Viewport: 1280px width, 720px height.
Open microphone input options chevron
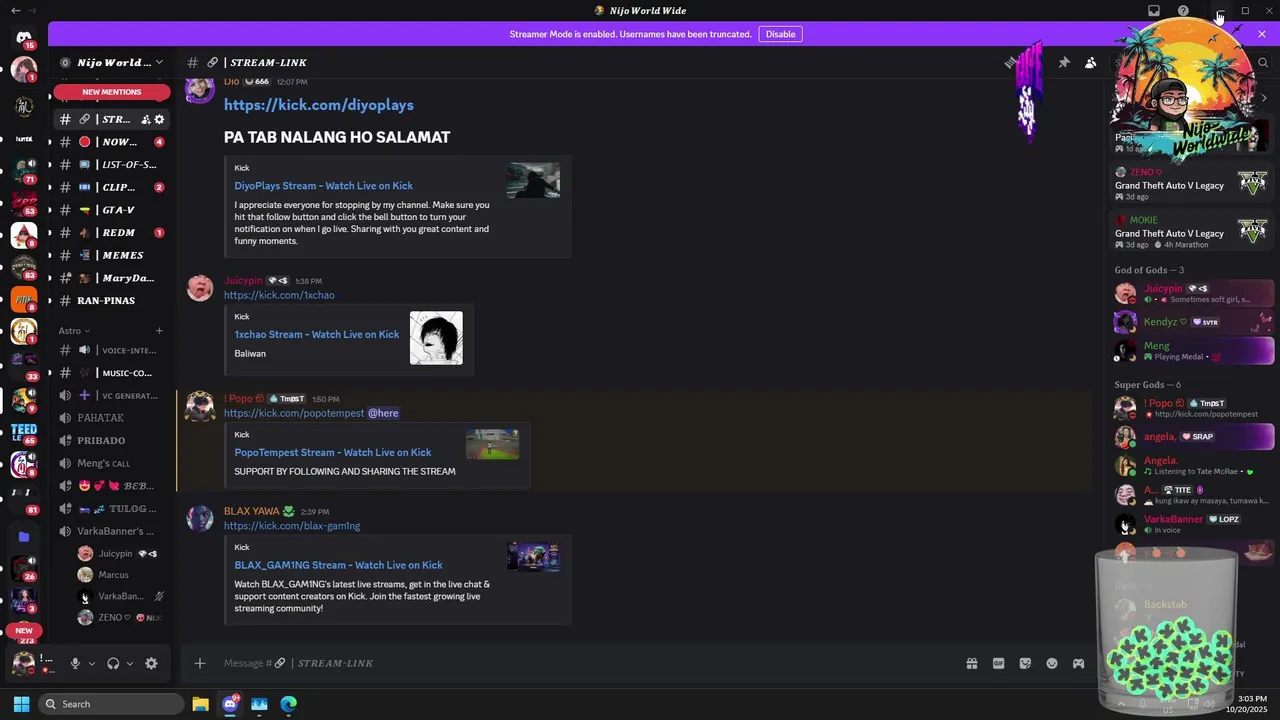pos(92,663)
